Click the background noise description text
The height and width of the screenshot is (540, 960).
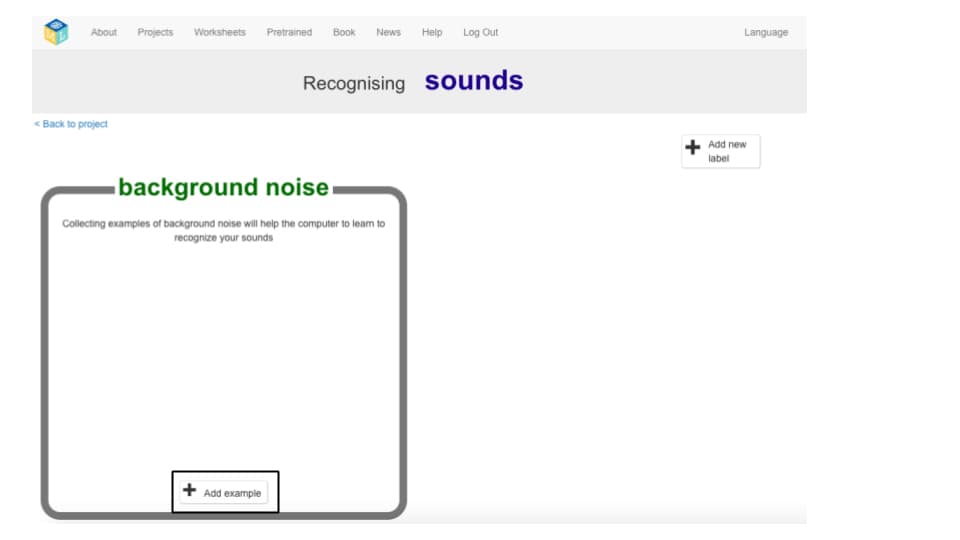(223, 230)
